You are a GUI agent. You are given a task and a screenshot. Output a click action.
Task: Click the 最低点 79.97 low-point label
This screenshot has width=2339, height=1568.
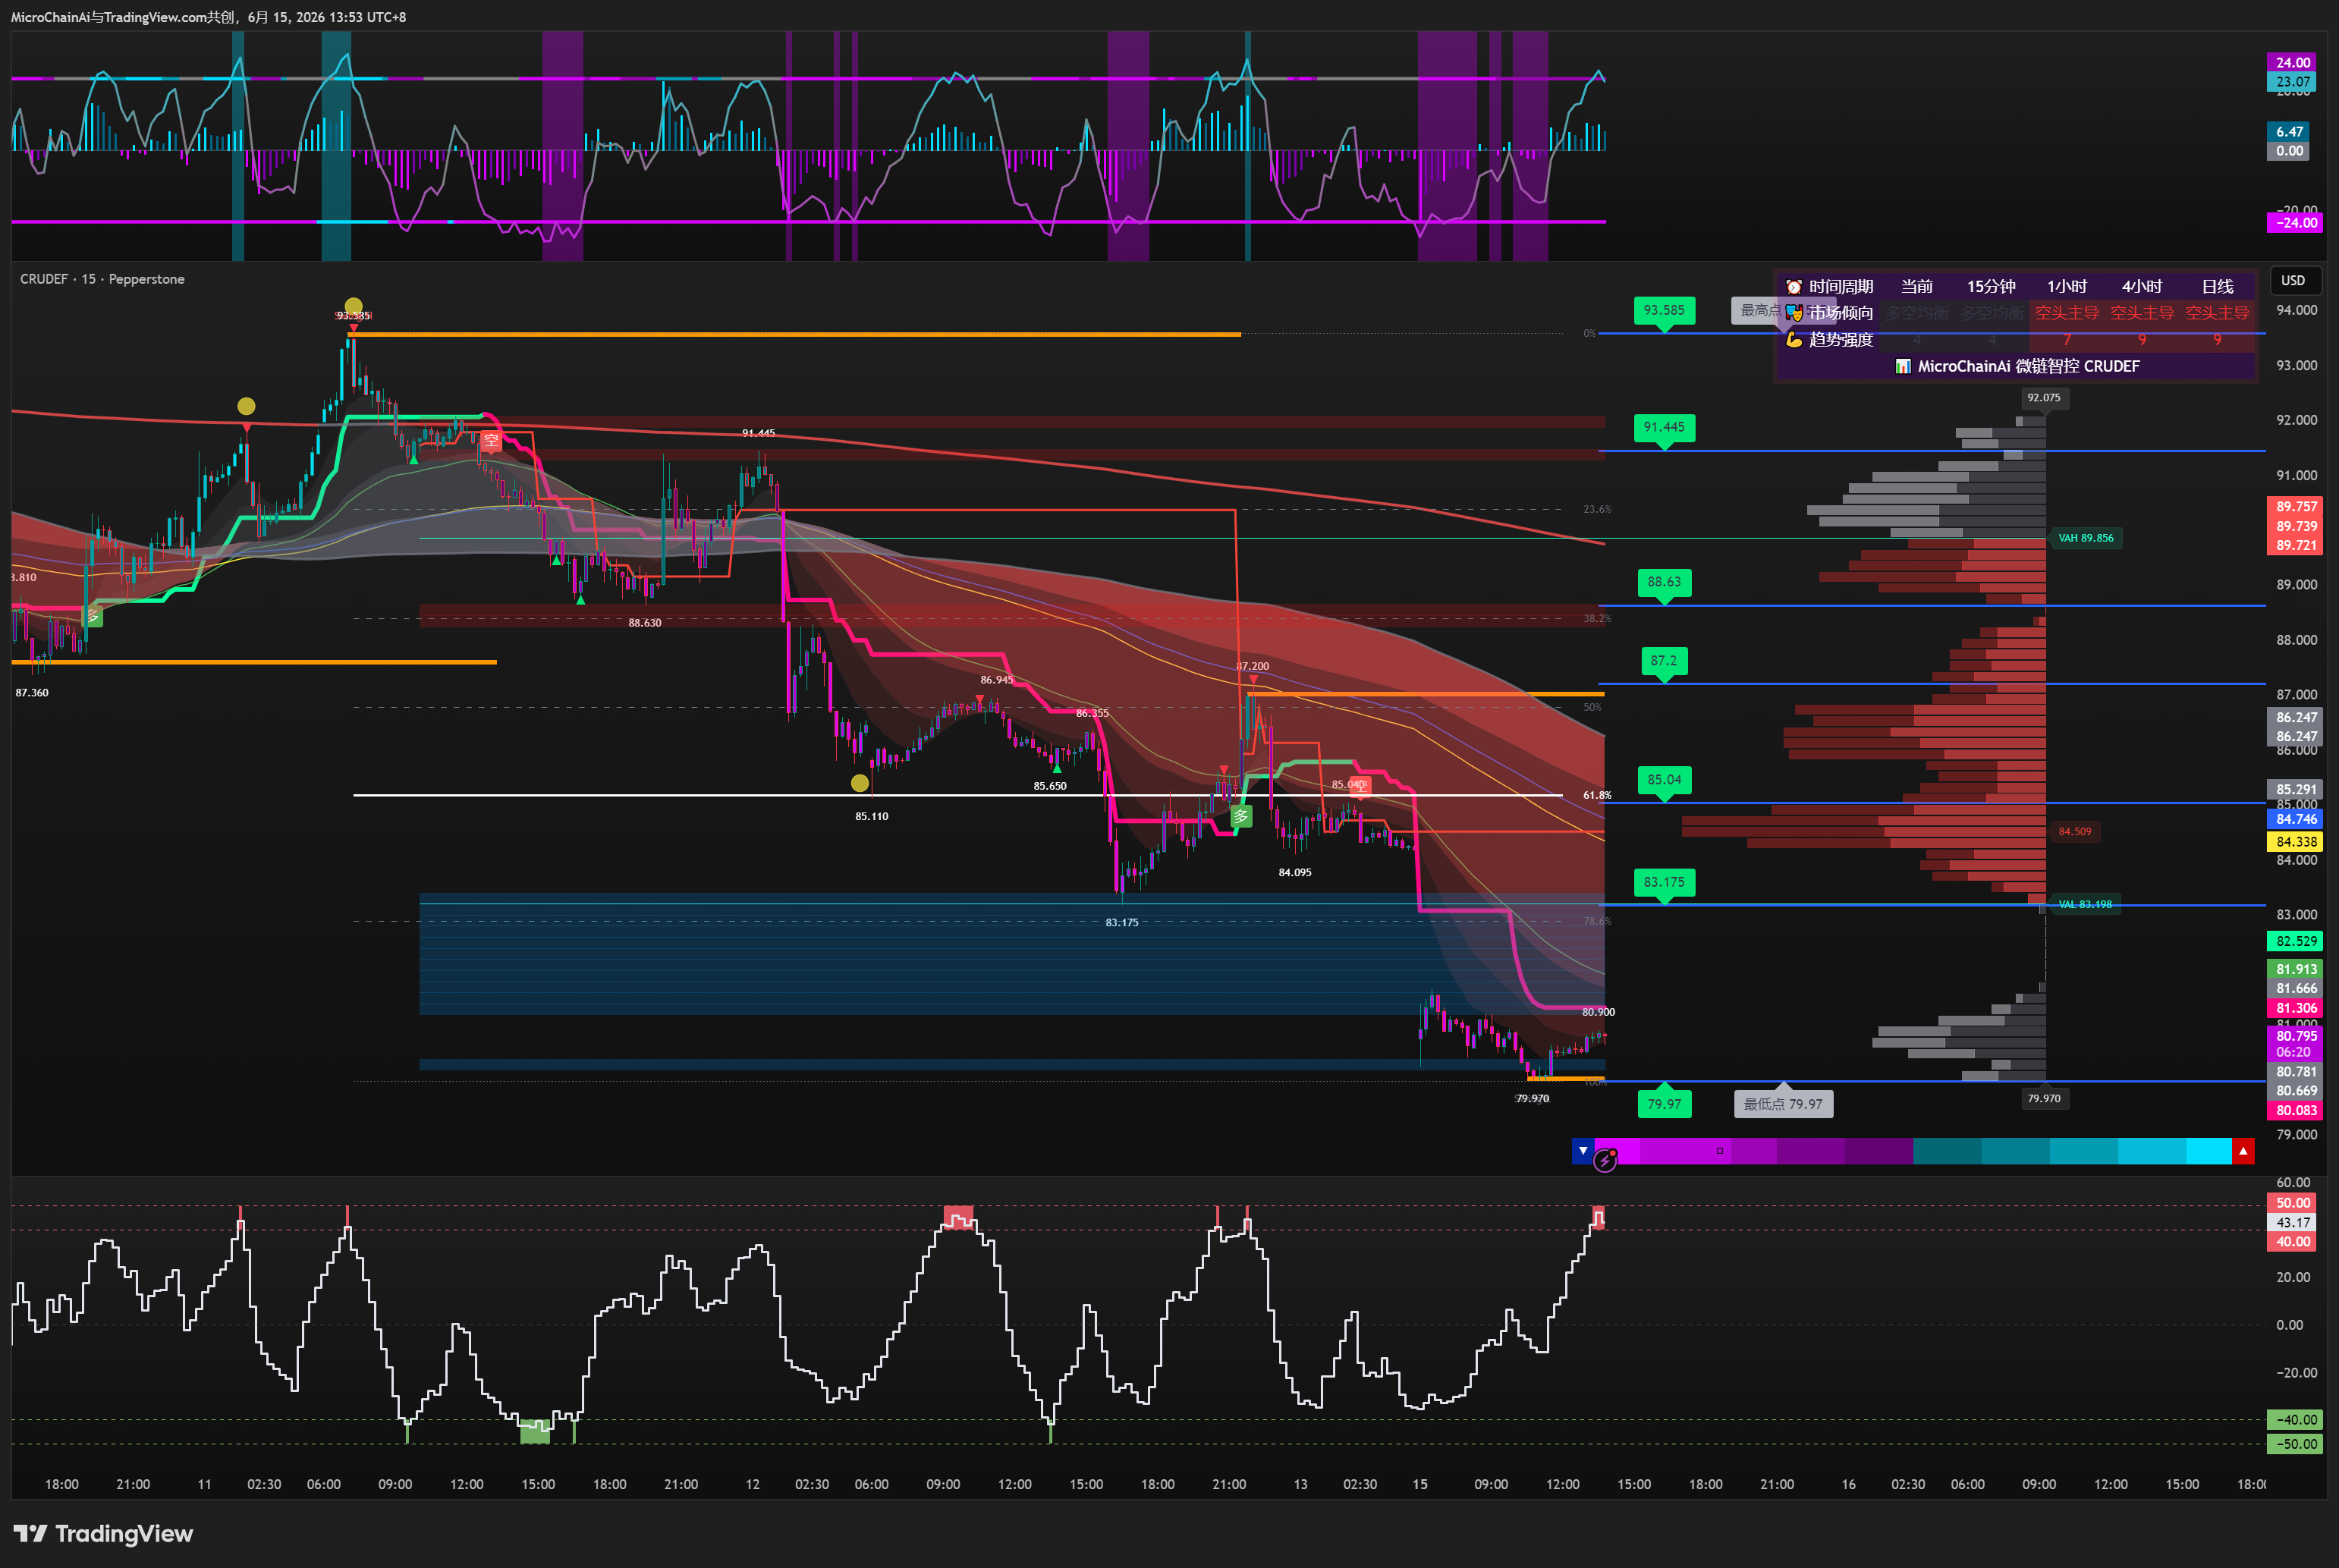[x=1783, y=1104]
